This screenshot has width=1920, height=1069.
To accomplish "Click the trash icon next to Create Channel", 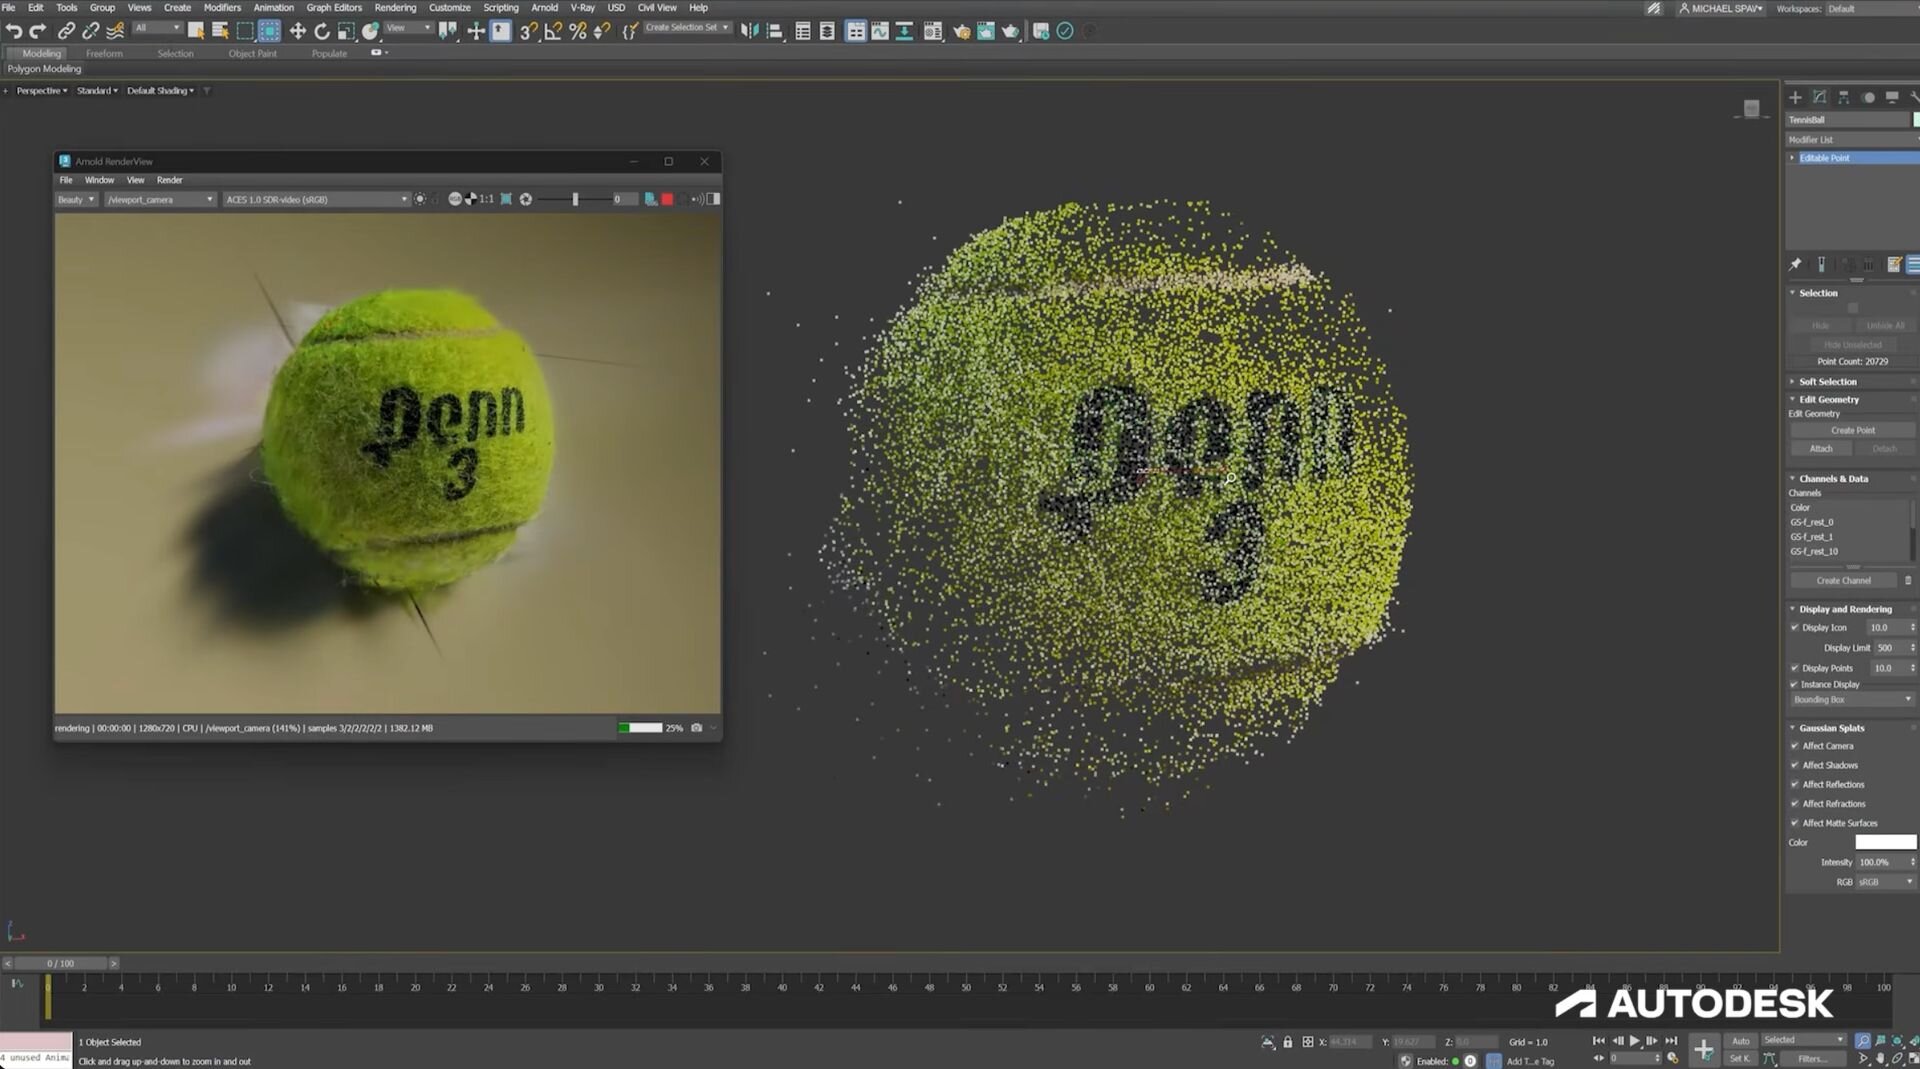I will 1908,580.
